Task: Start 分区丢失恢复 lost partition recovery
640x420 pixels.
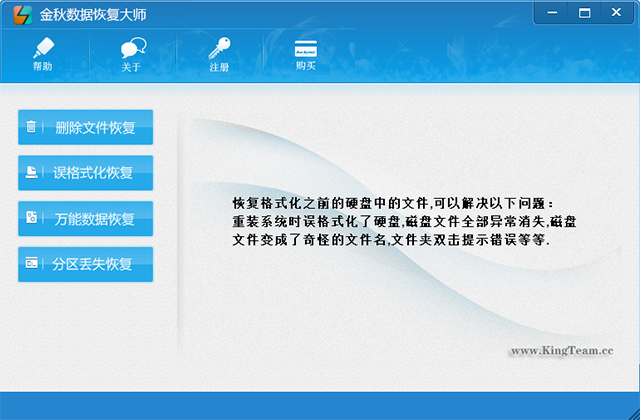Action: (x=86, y=264)
